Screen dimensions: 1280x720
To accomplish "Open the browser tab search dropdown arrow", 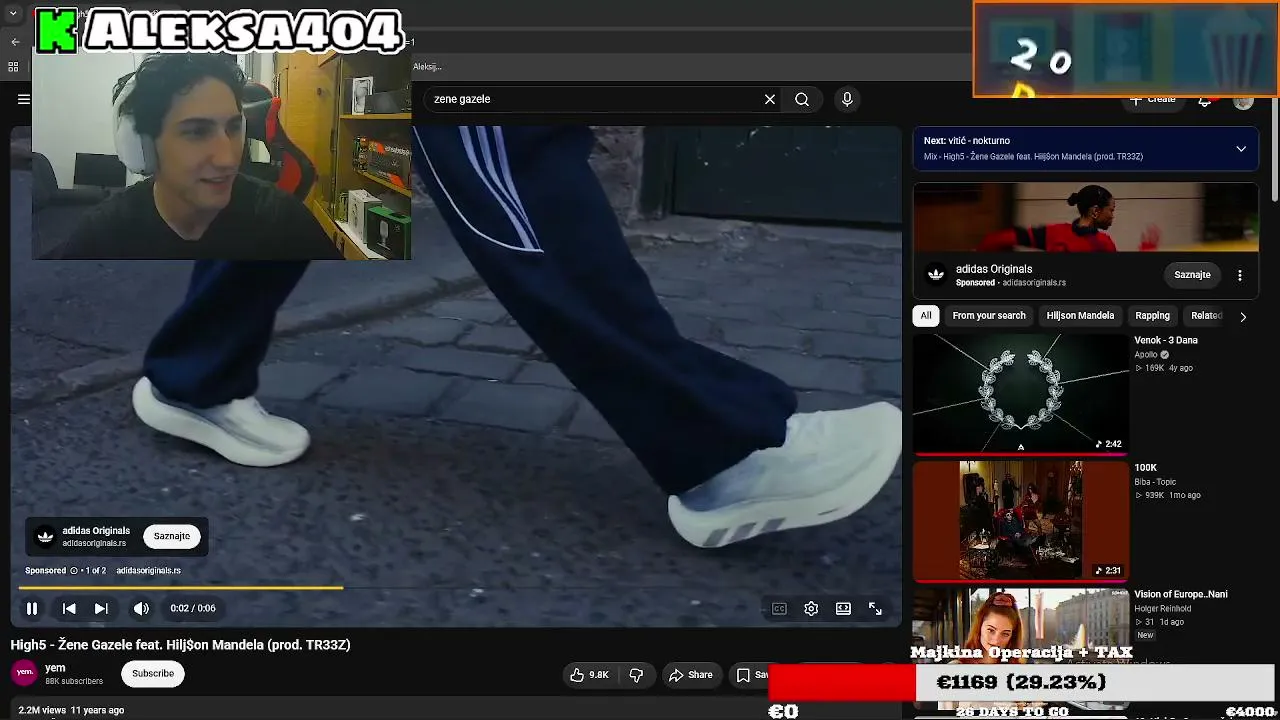I will pyautogui.click(x=13, y=14).
